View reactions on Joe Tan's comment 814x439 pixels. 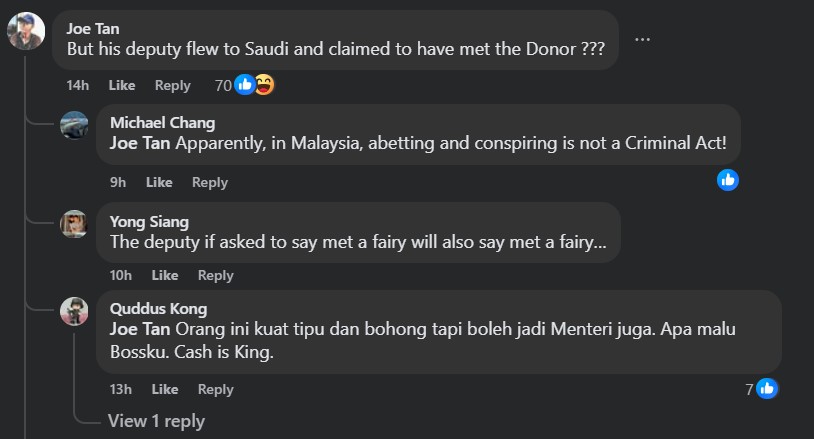coord(245,85)
